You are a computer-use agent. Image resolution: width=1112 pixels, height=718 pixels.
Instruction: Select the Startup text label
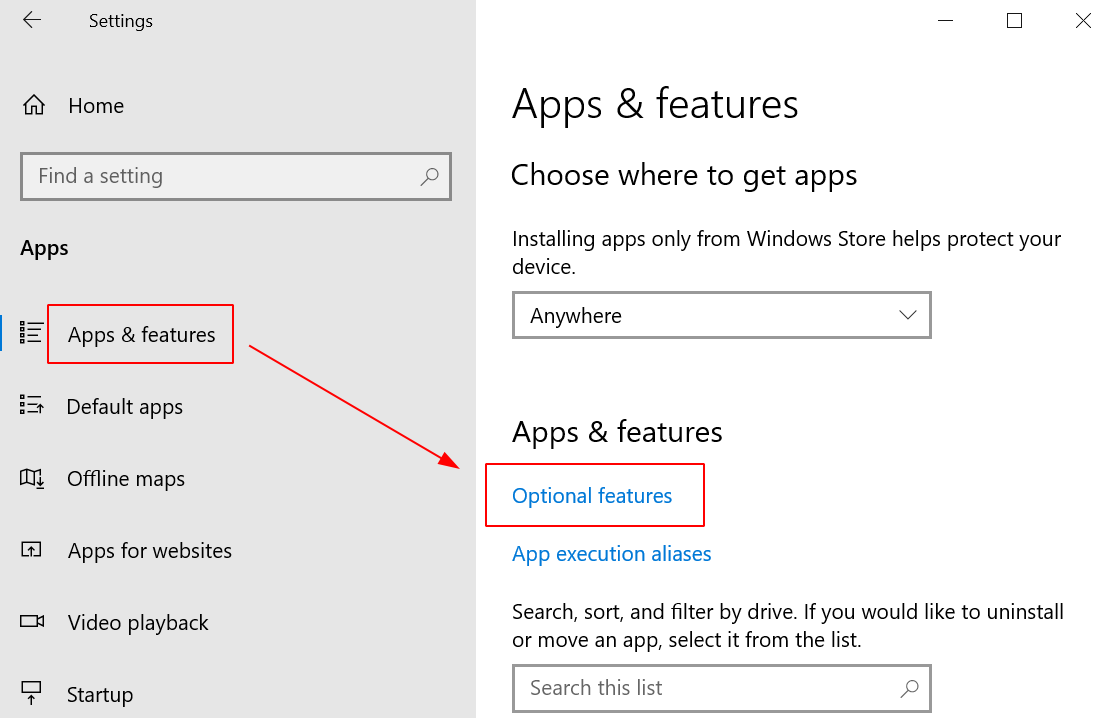(100, 694)
